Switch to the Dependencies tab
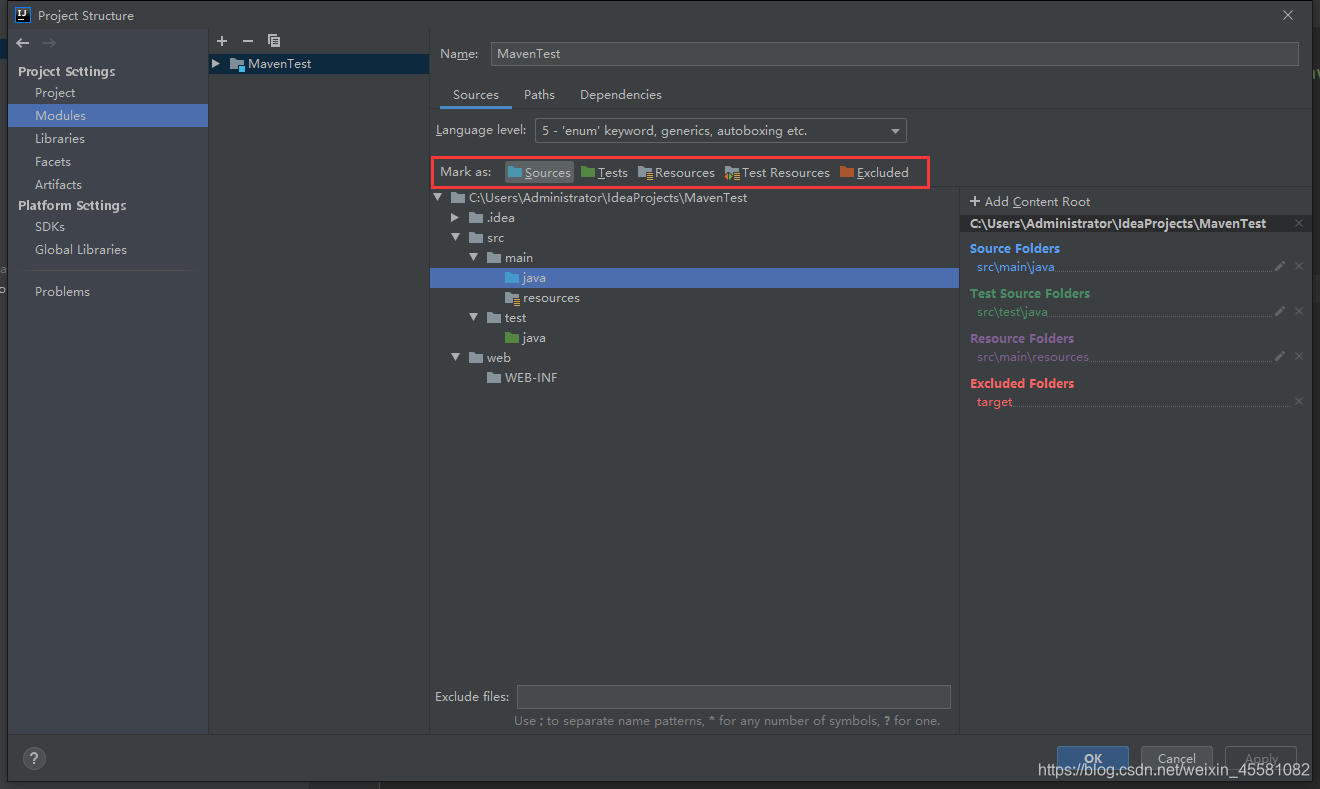 621,95
